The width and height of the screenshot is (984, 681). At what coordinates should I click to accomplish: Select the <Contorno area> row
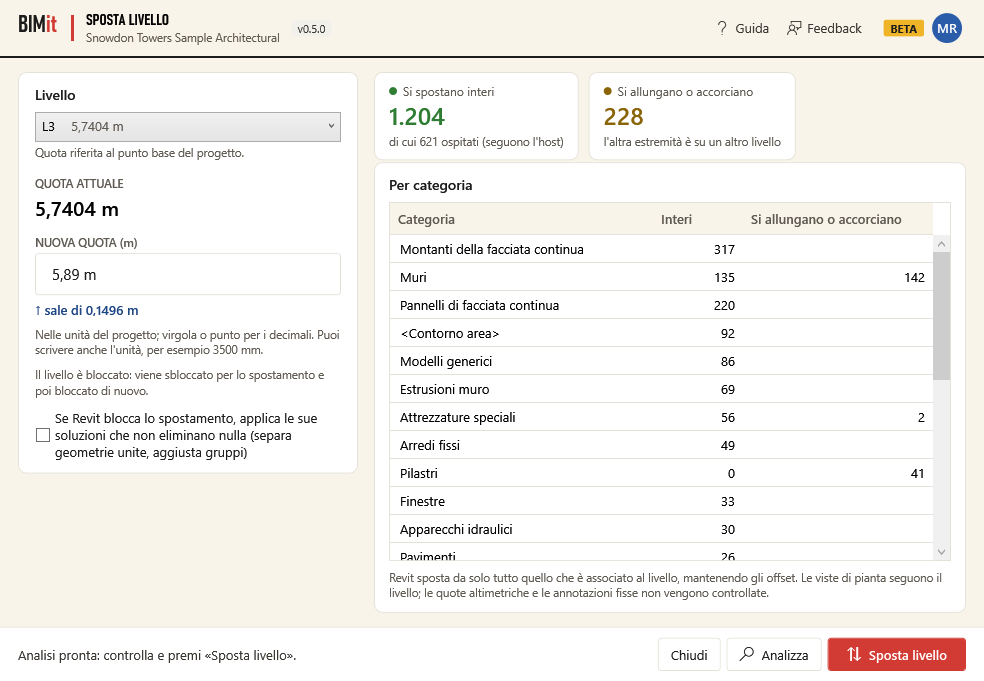pyautogui.click(x=661, y=333)
